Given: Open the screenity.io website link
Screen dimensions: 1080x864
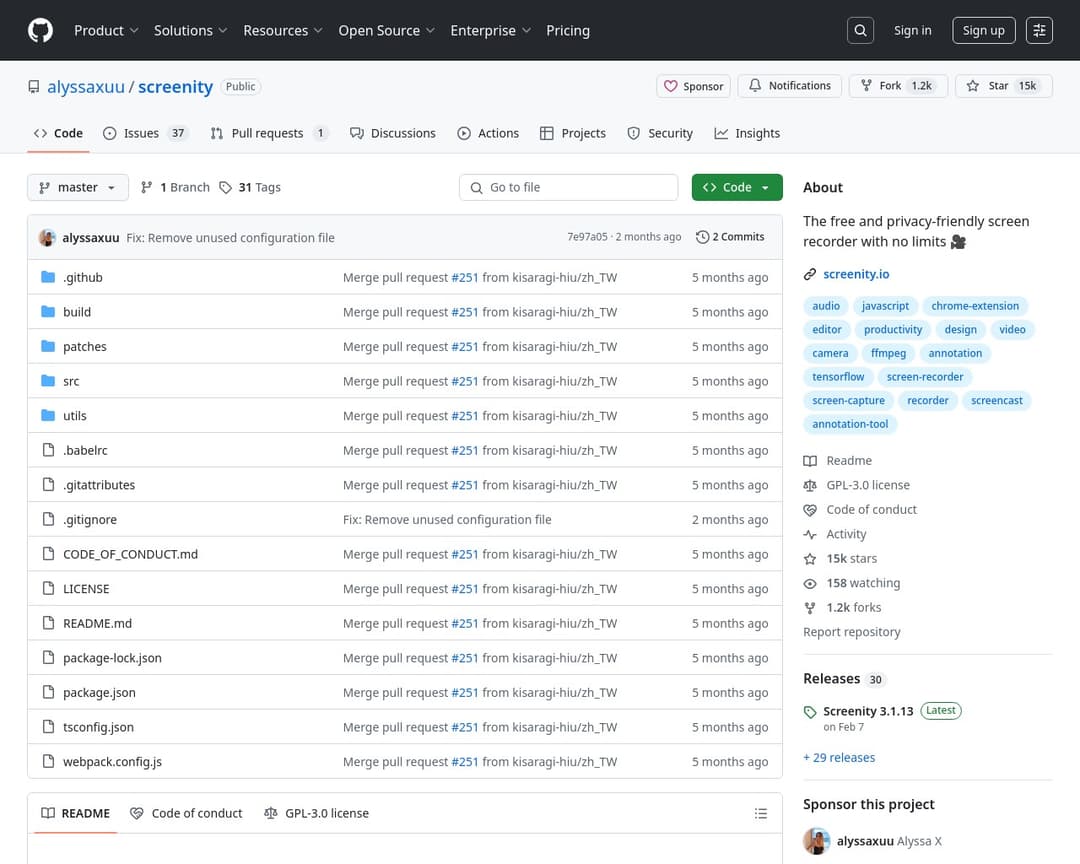Looking at the screenshot, I should pos(856,274).
